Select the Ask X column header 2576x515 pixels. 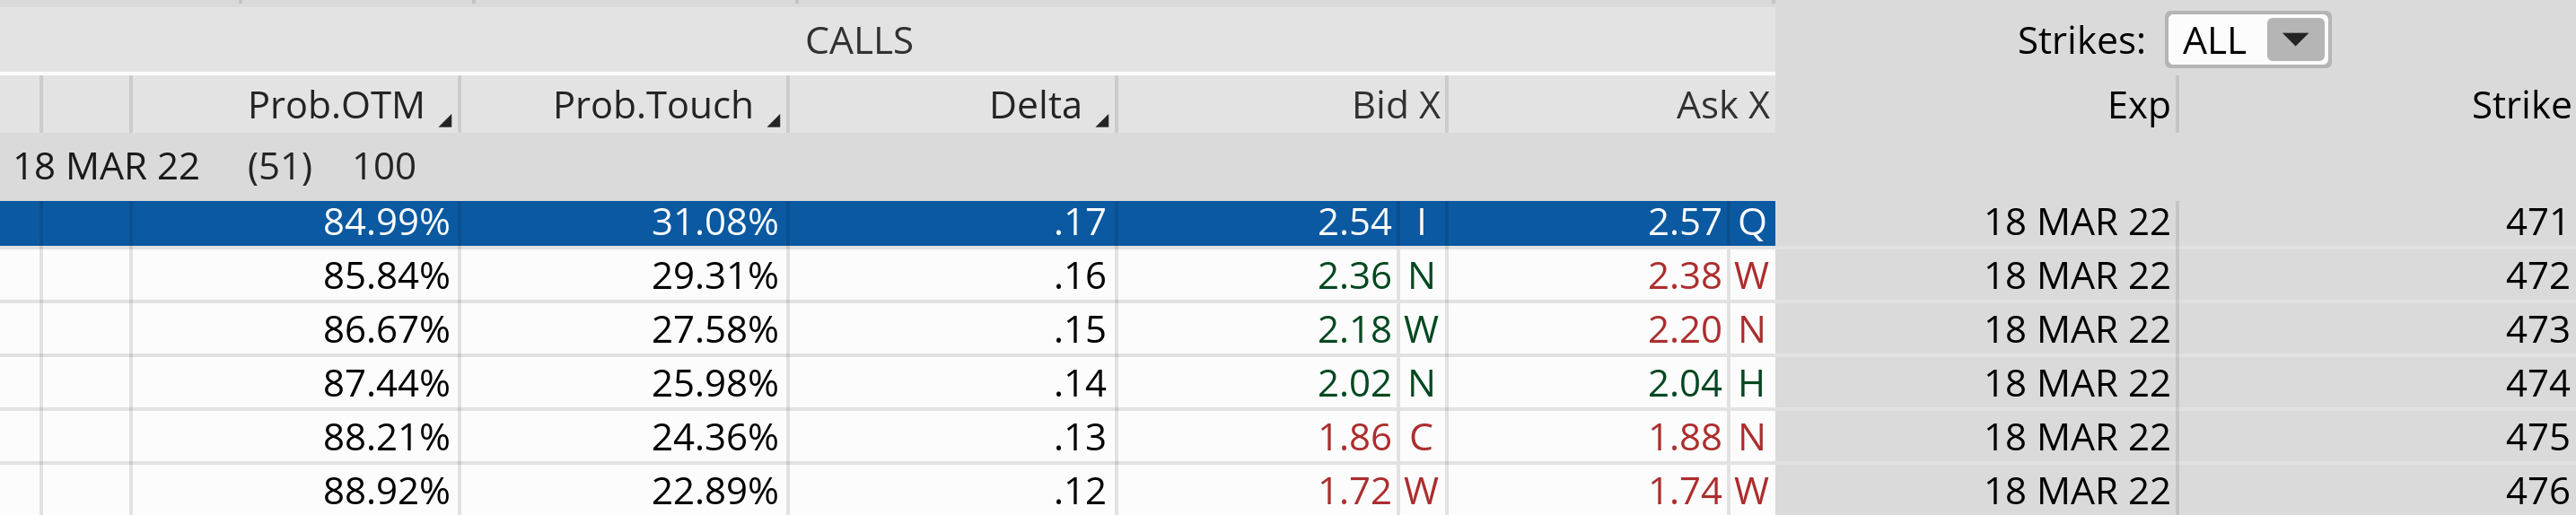[1721, 105]
